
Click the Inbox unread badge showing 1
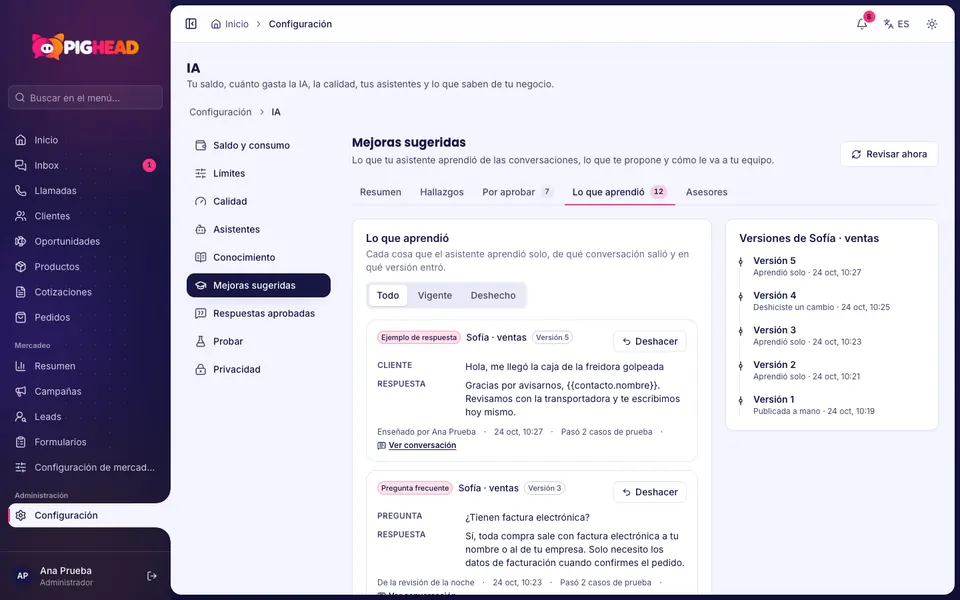149,165
